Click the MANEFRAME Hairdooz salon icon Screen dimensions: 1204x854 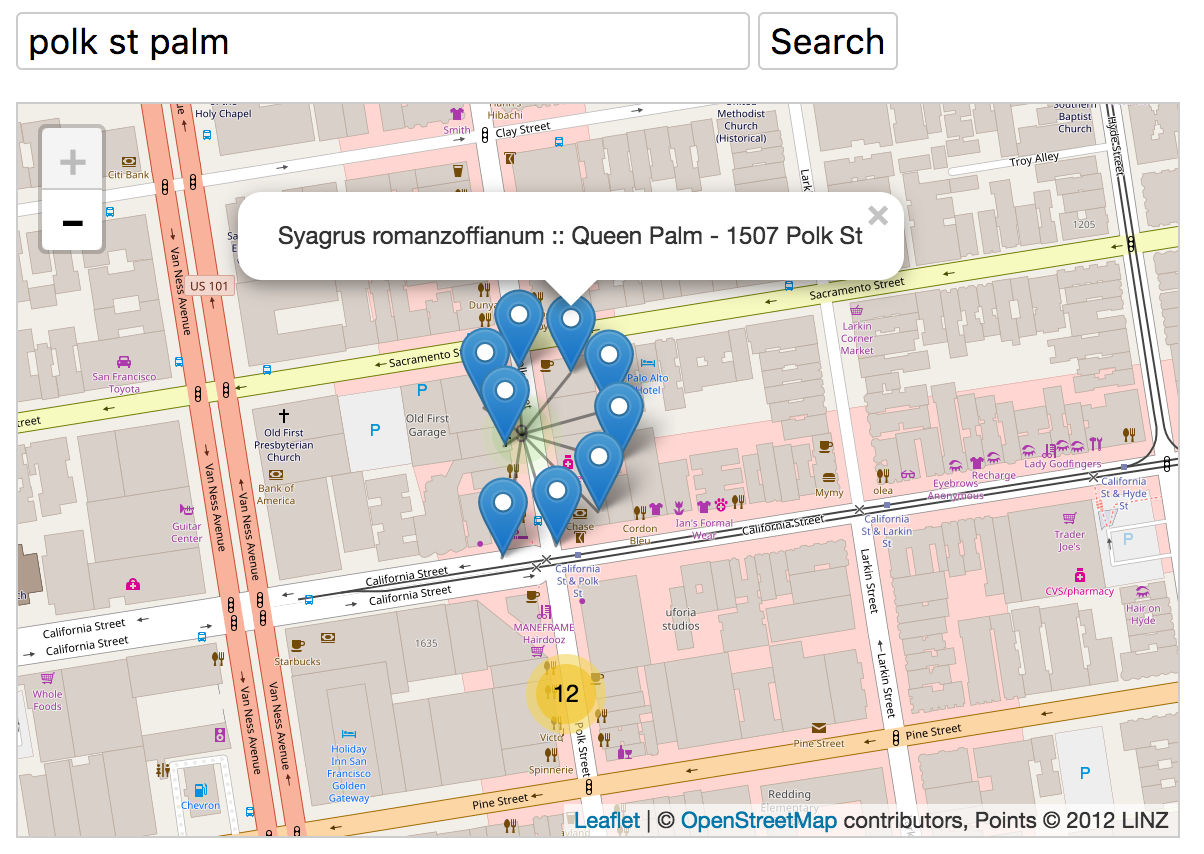pos(544,611)
